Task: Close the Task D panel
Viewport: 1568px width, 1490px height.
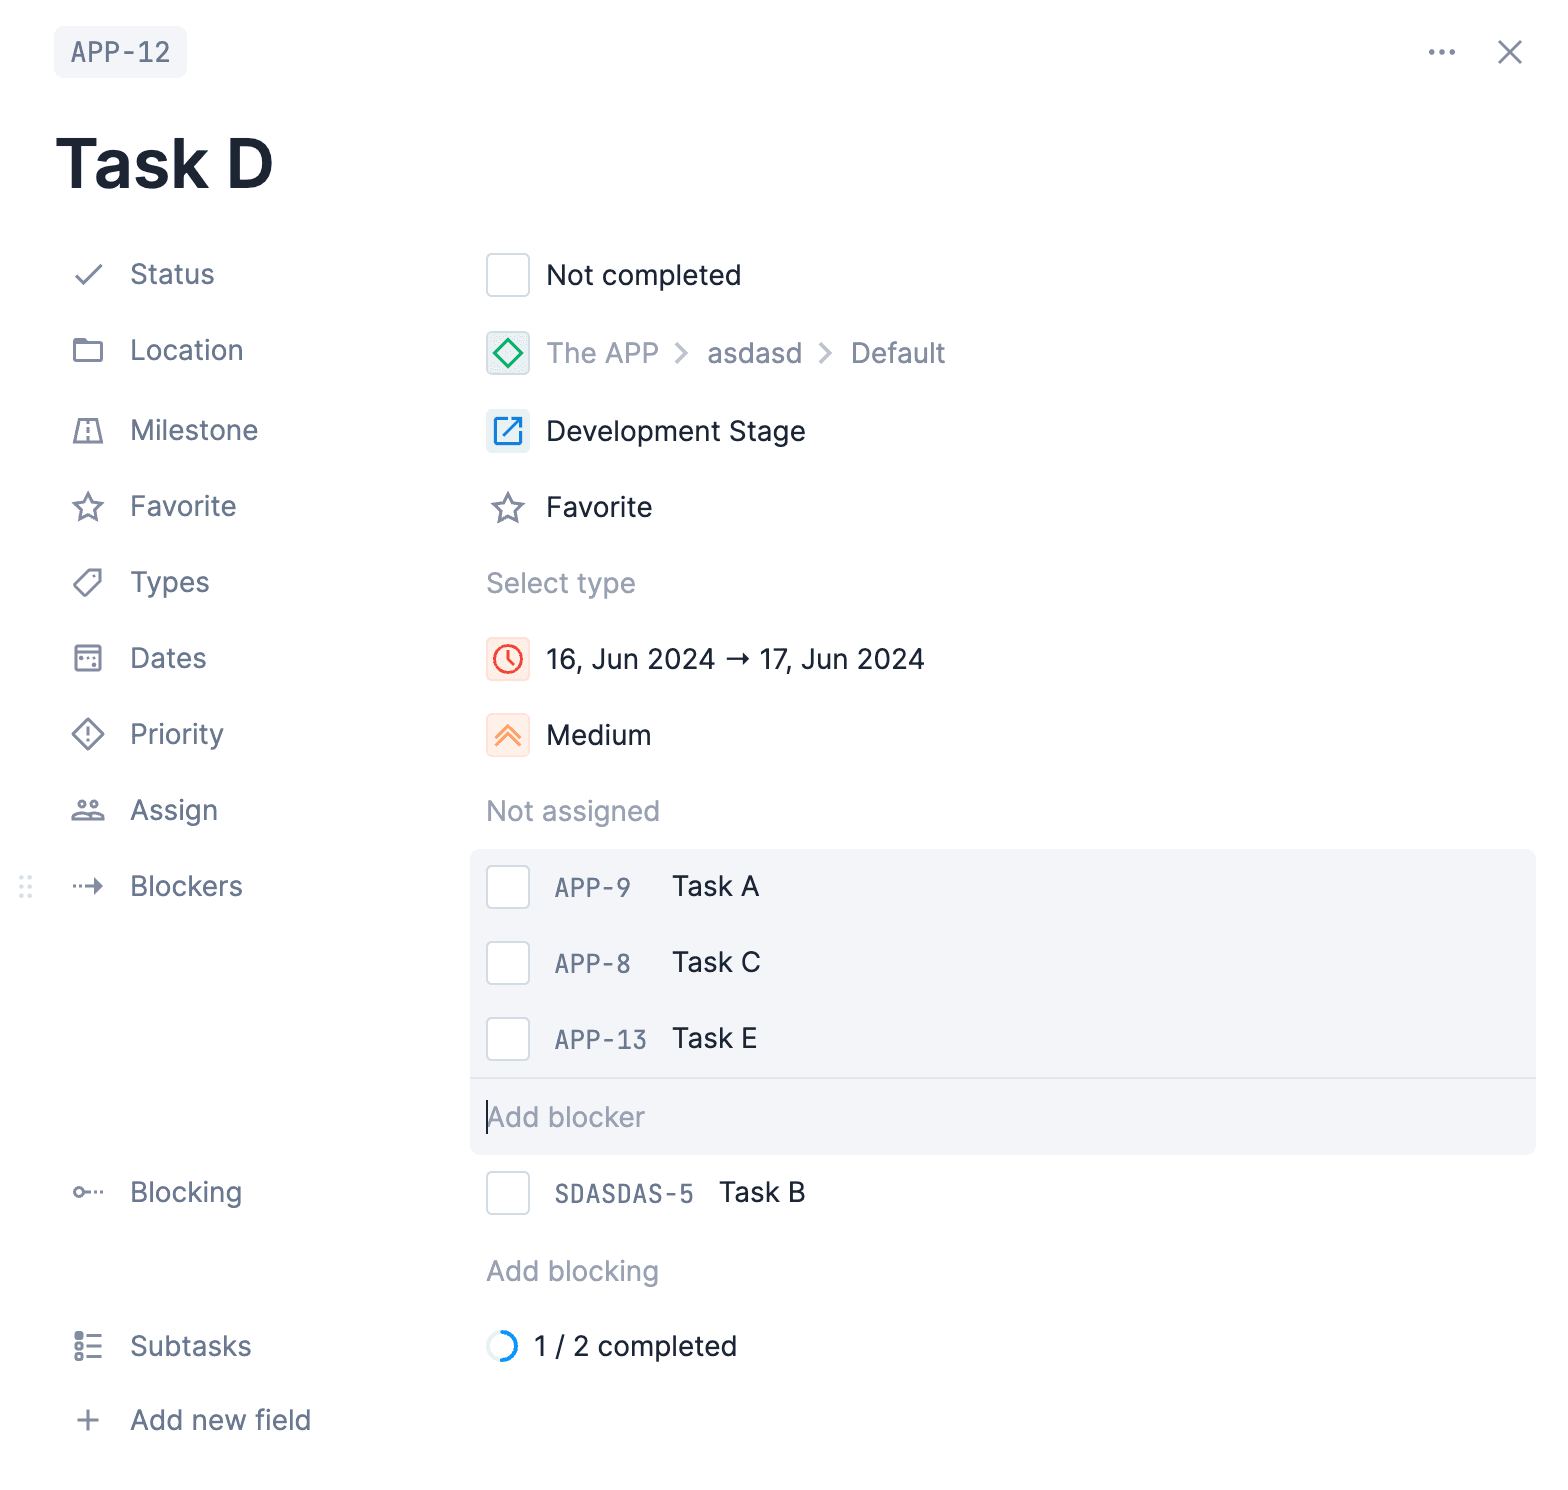Action: (1509, 52)
